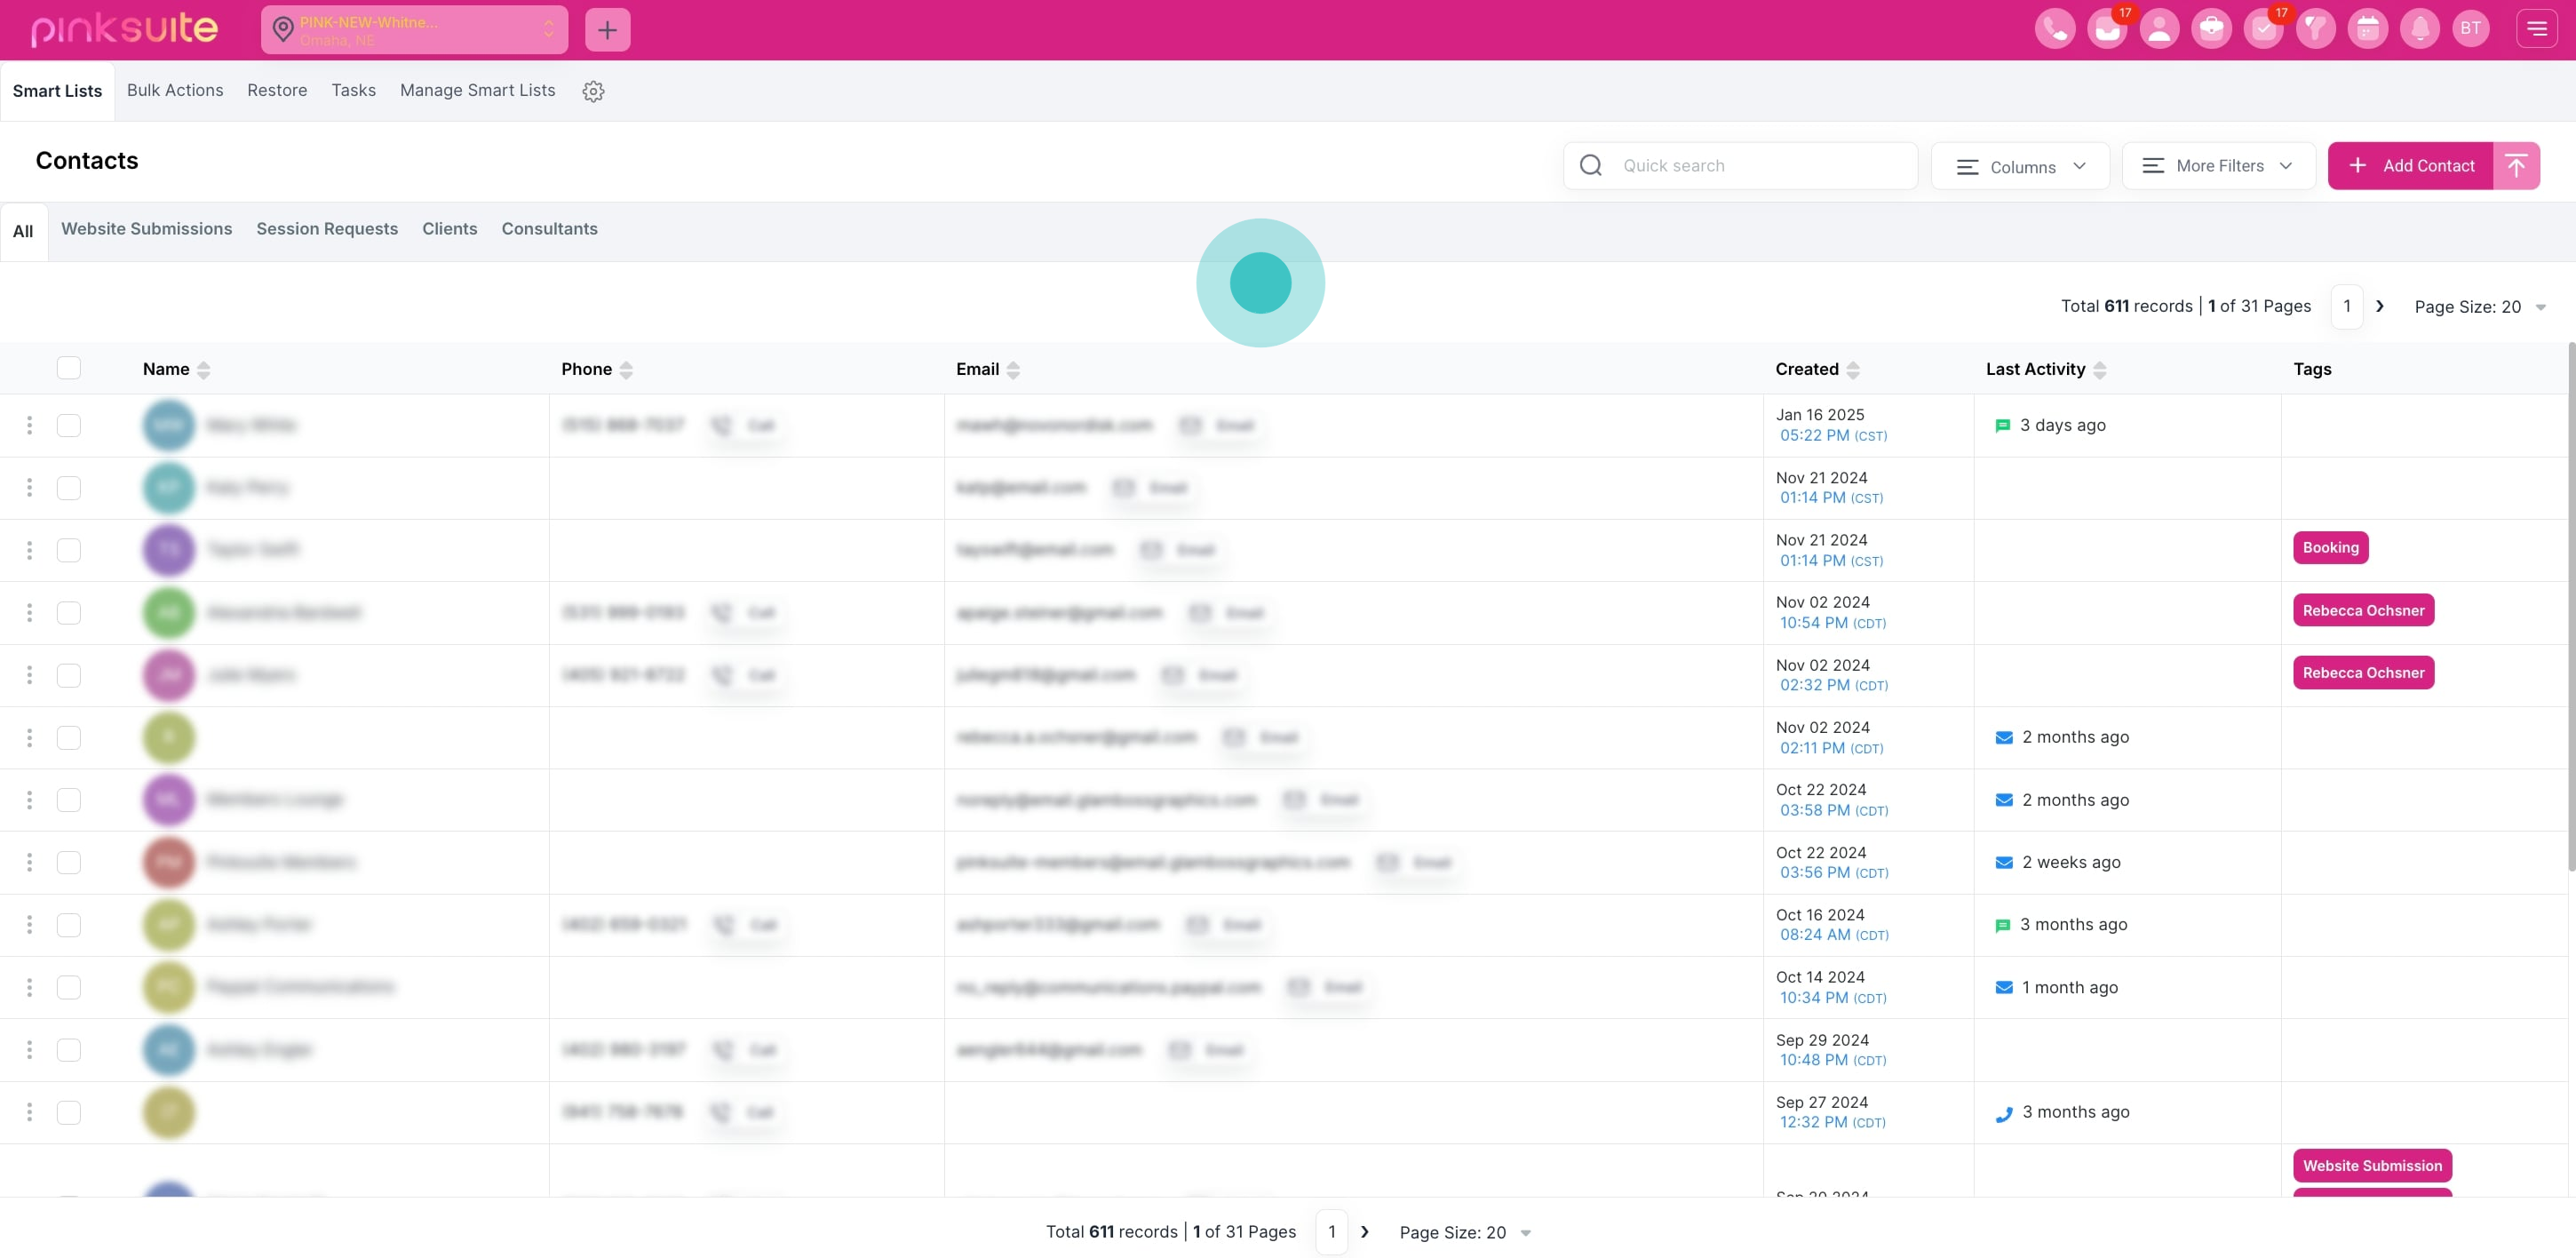Screen dimensions: 2576x1258
Task: Click the pink Booking tag badge
Action: (2330, 548)
